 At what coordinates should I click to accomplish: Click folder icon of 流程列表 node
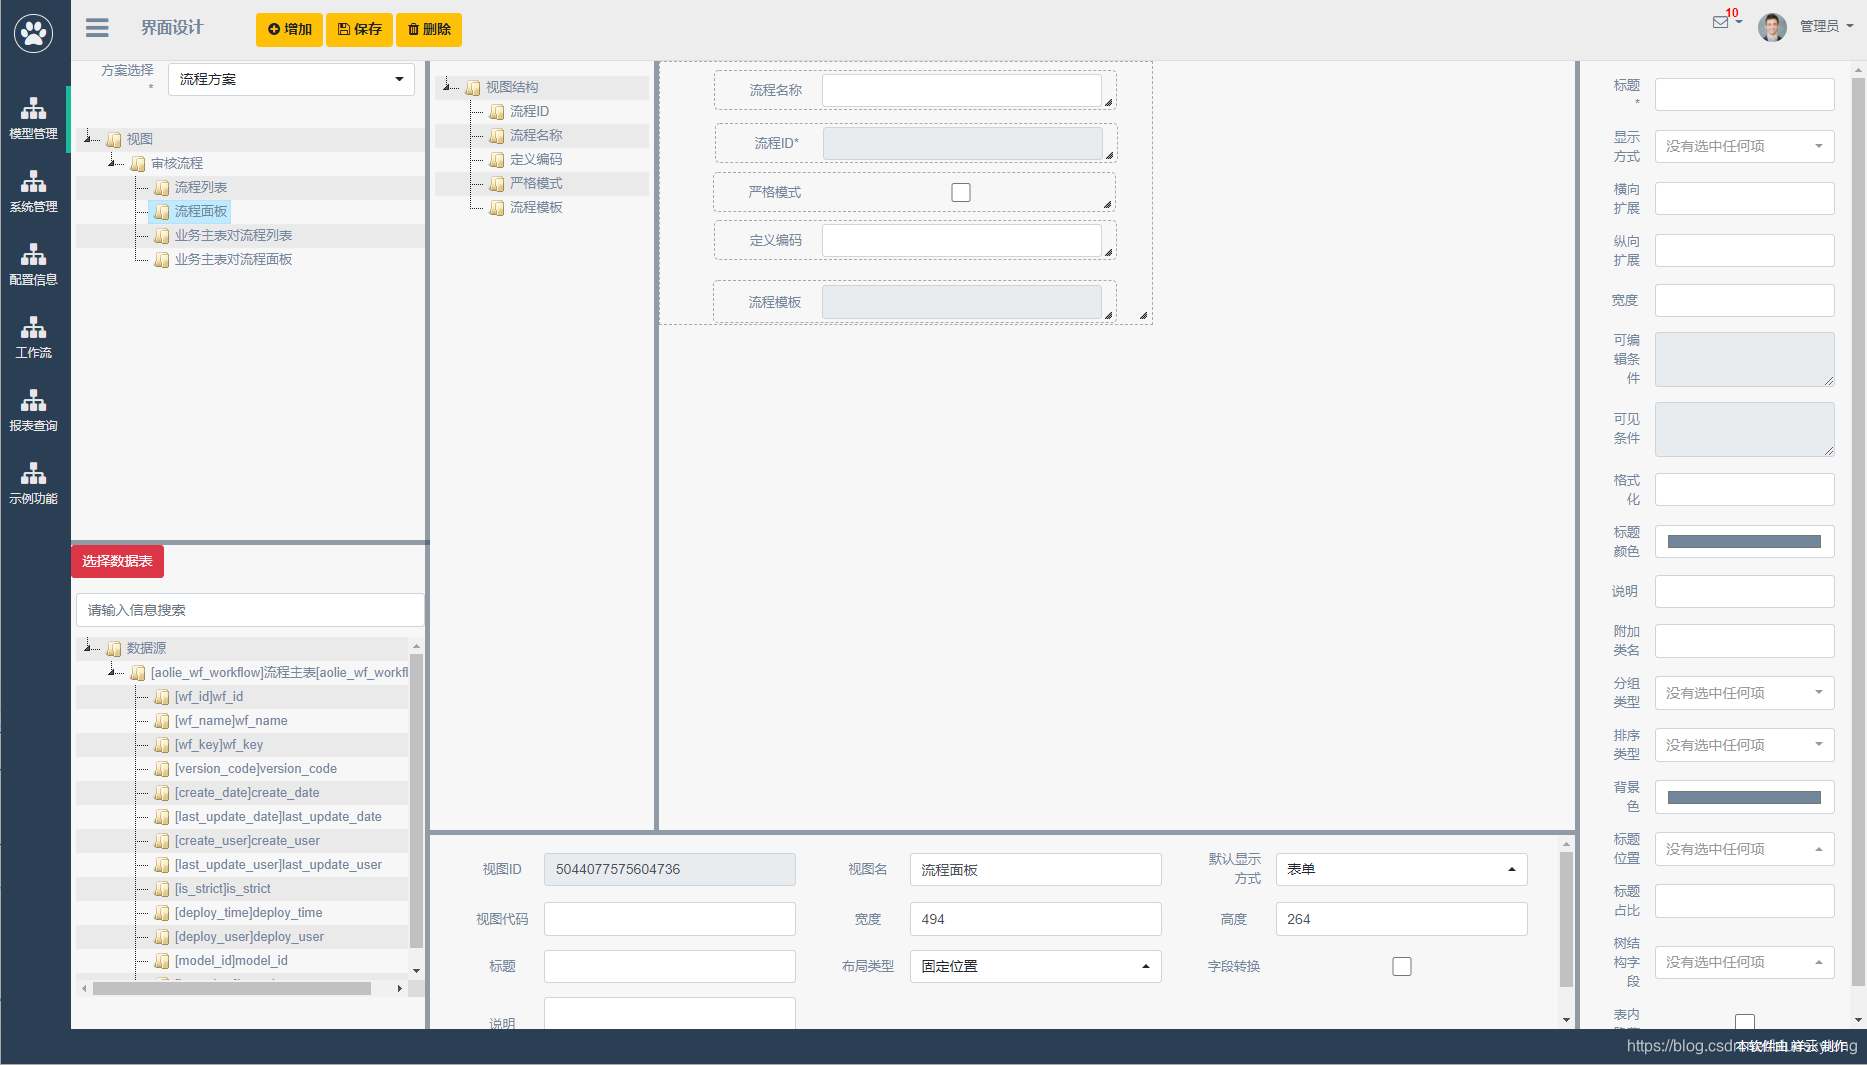click(x=162, y=188)
